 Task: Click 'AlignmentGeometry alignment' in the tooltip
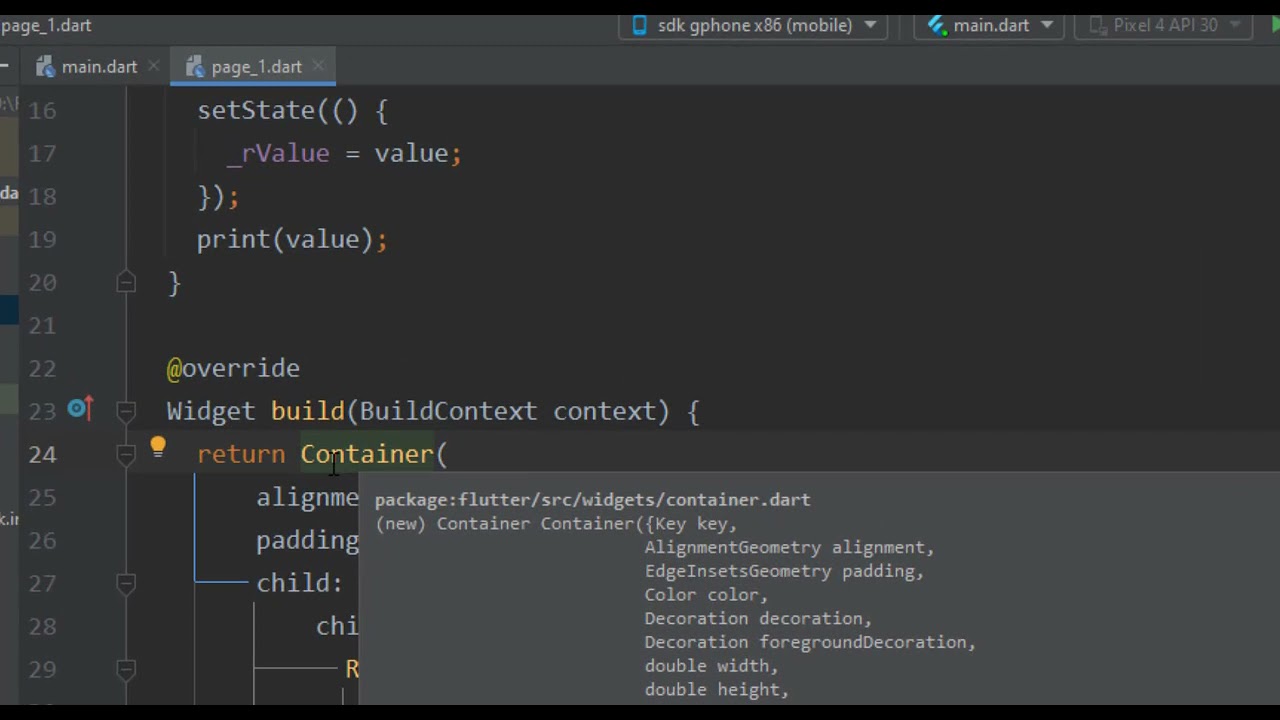(x=785, y=548)
